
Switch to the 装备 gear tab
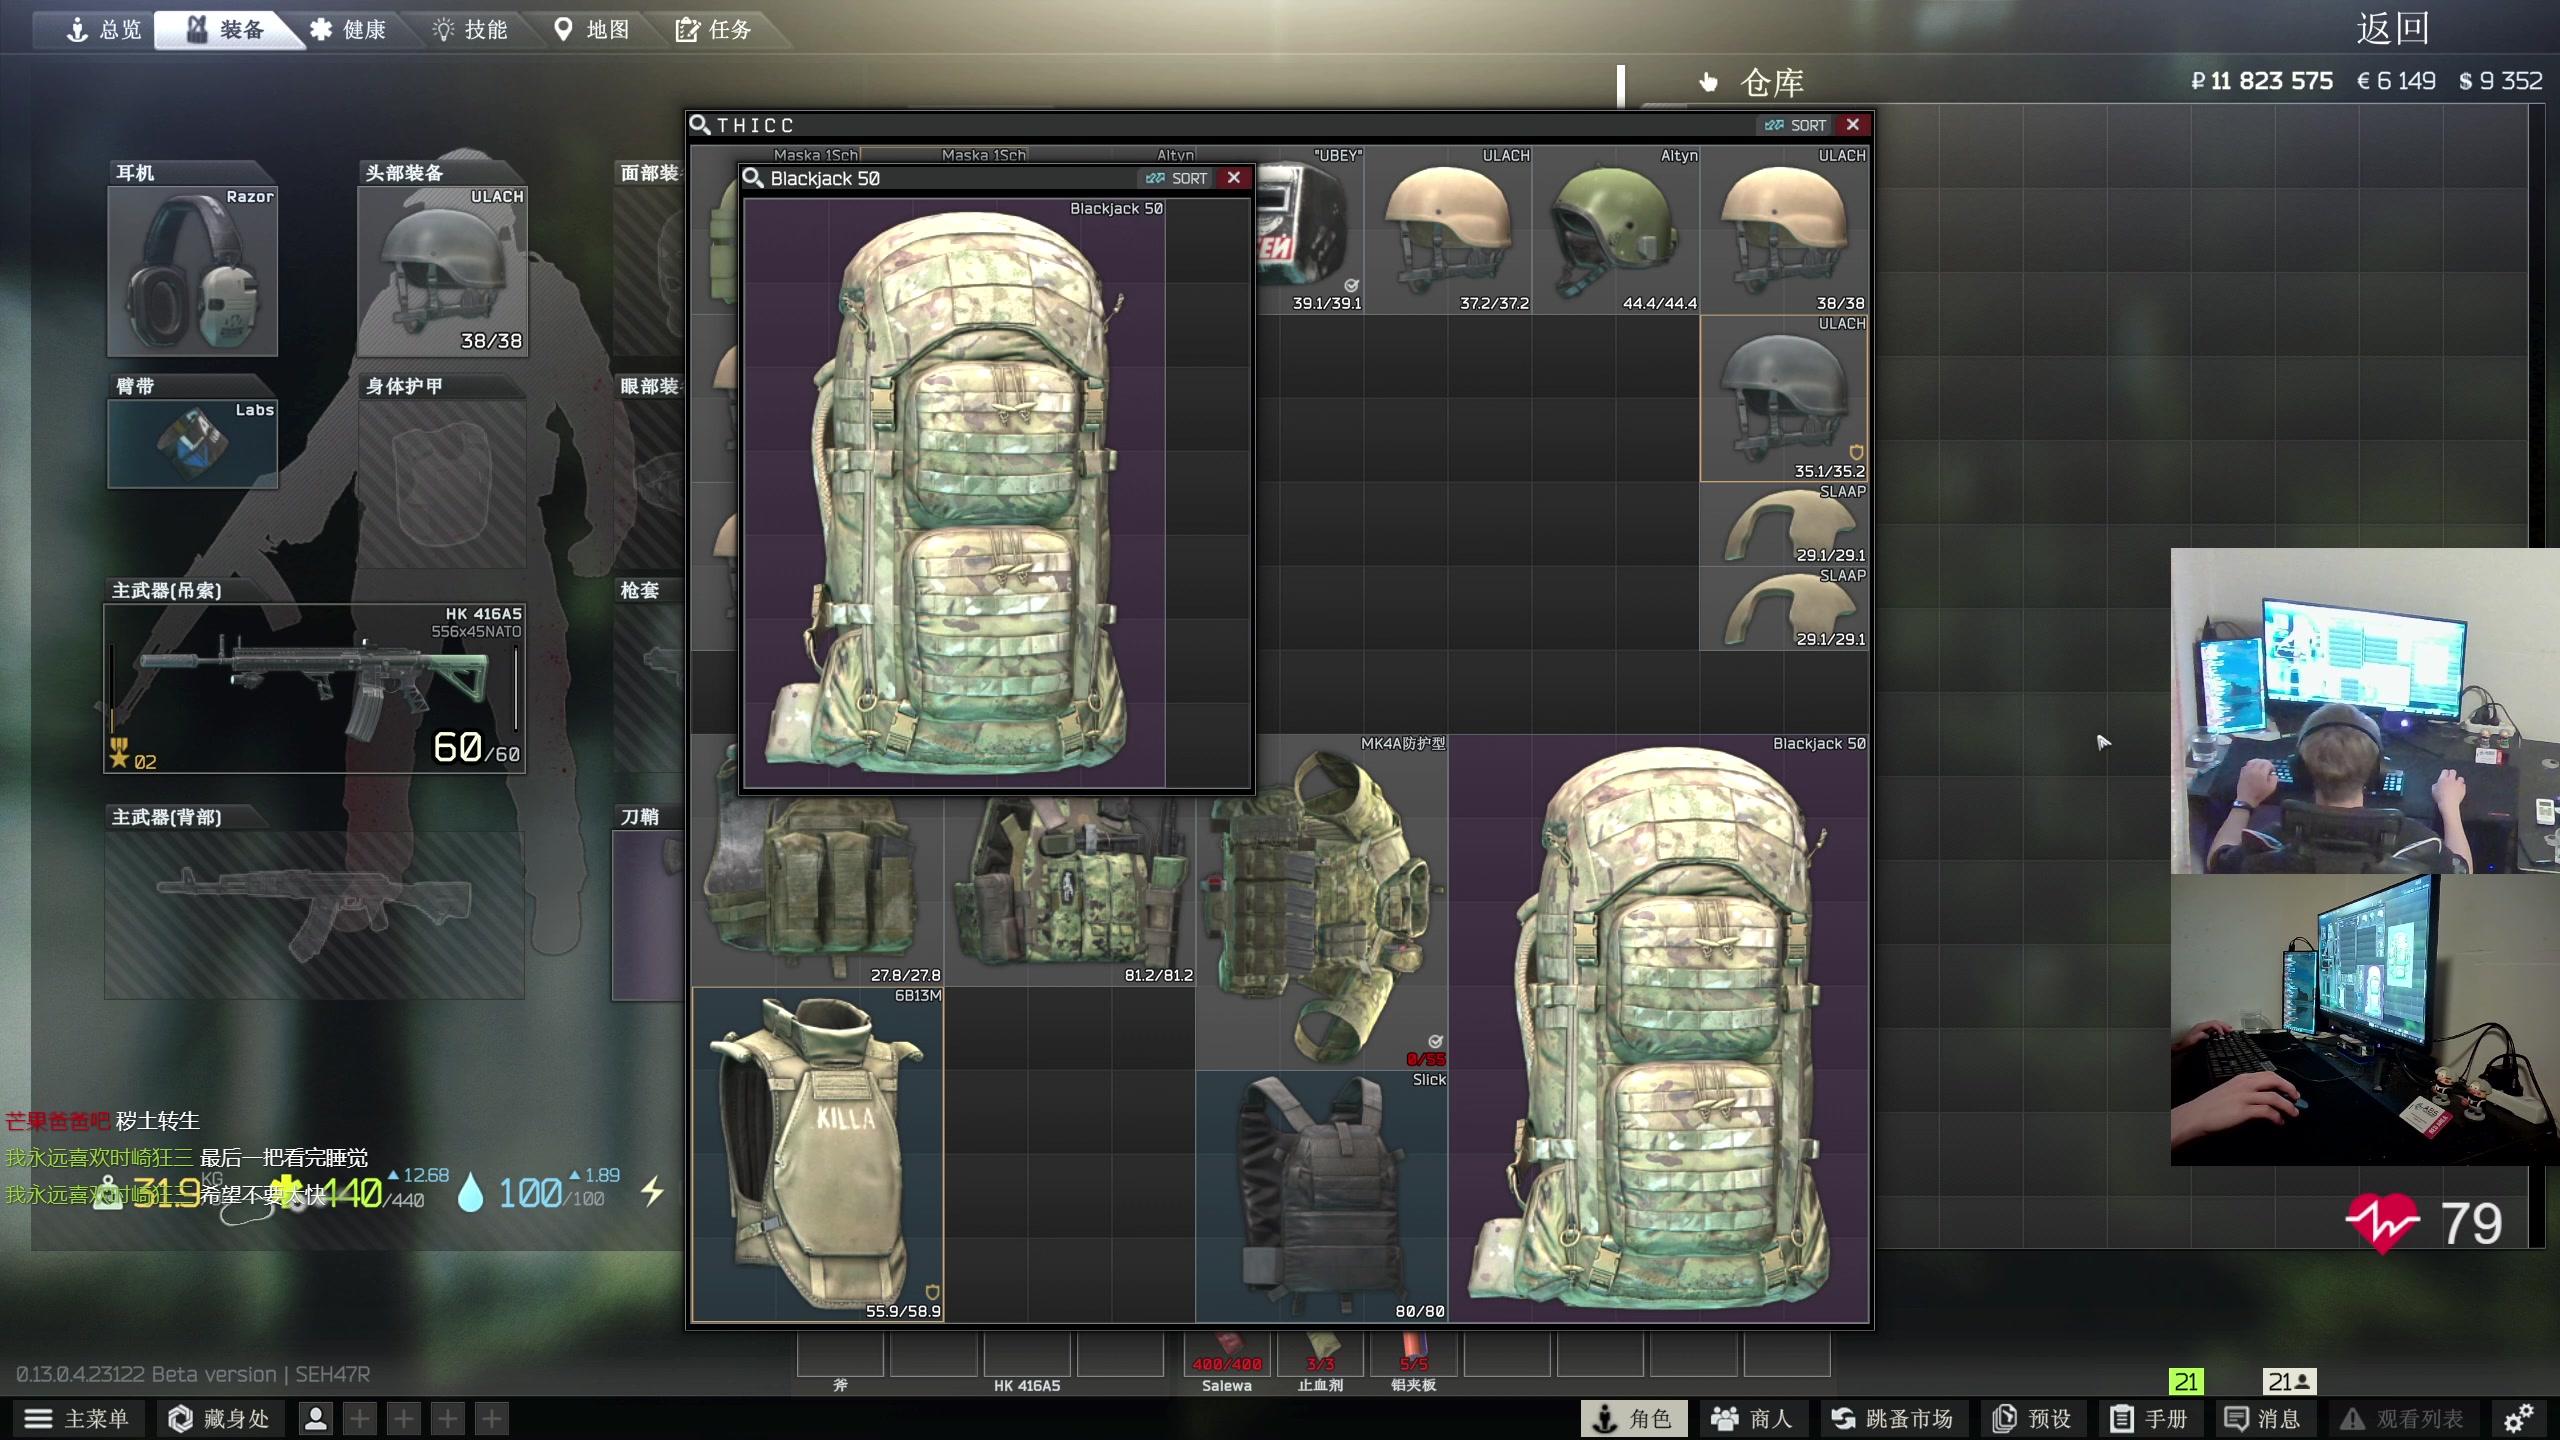228,29
